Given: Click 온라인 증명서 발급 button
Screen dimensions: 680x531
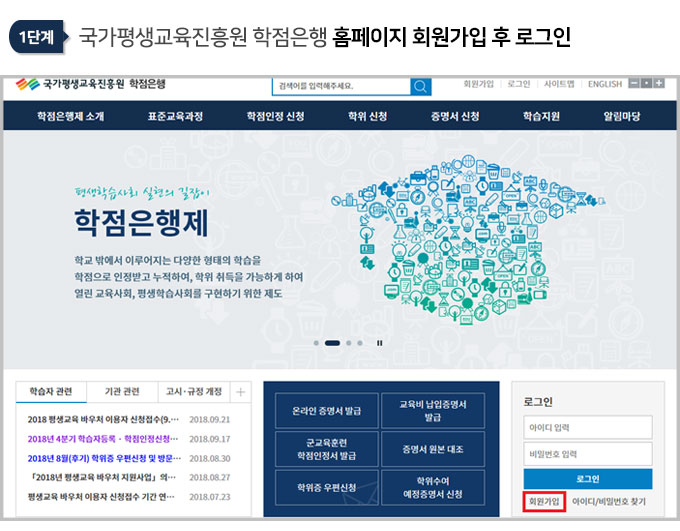Looking at the screenshot, I should pyautogui.click(x=327, y=411).
